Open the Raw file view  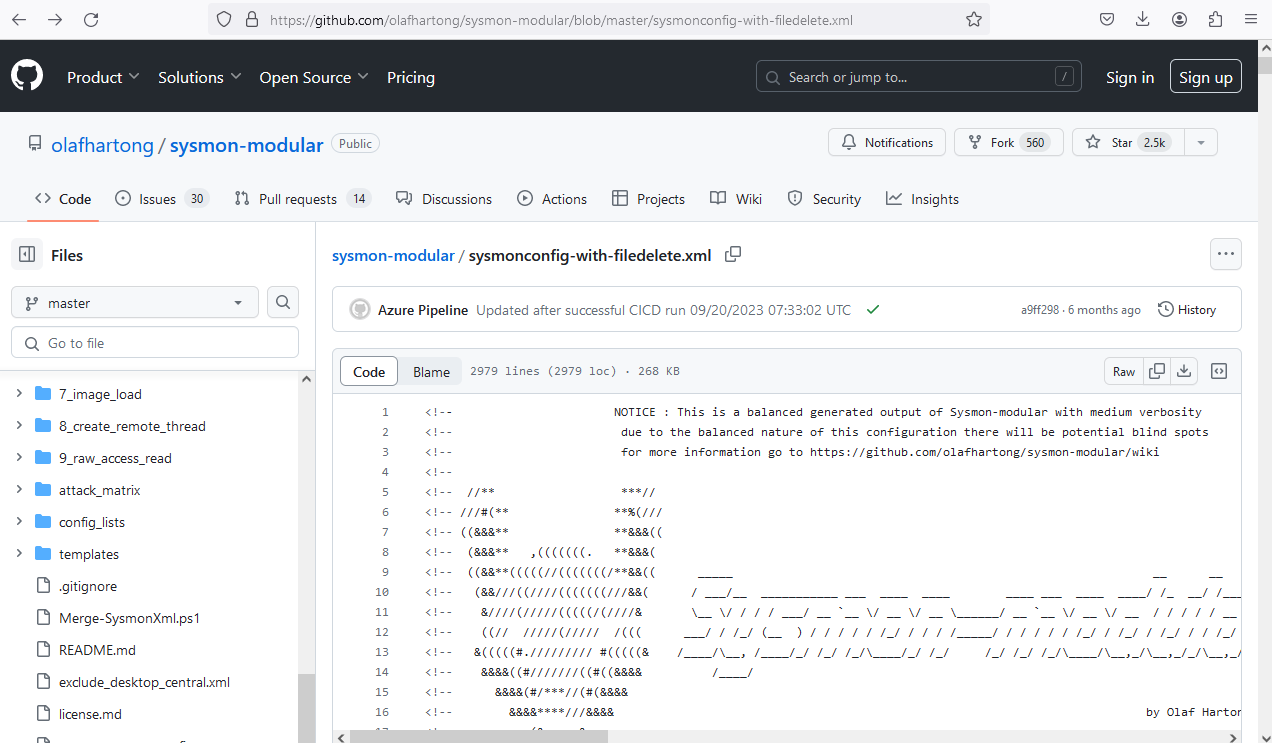(1124, 371)
